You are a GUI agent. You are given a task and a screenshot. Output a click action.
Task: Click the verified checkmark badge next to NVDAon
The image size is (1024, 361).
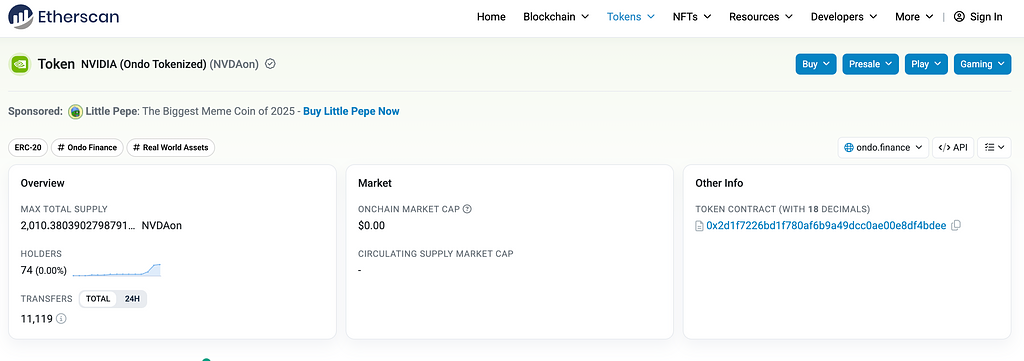pyautogui.click(x=270, y=64)
